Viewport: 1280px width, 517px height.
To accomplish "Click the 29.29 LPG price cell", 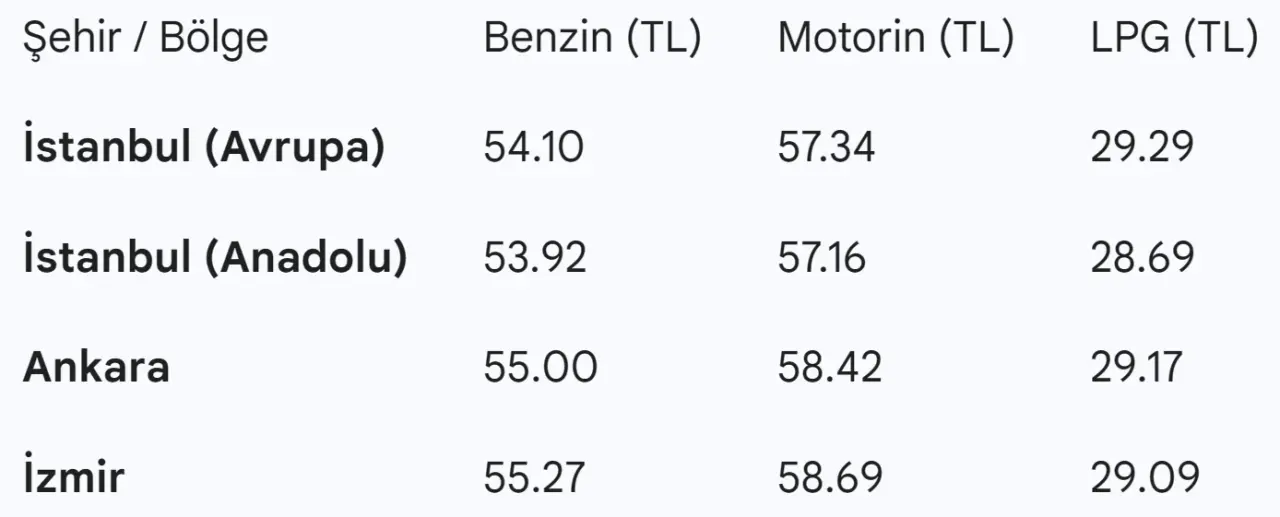I will (x=1142, y=148).
